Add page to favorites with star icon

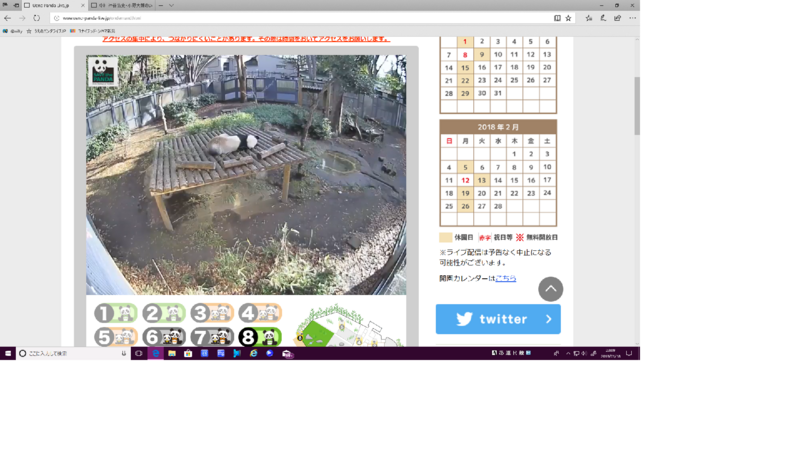(x=568, y=18)
